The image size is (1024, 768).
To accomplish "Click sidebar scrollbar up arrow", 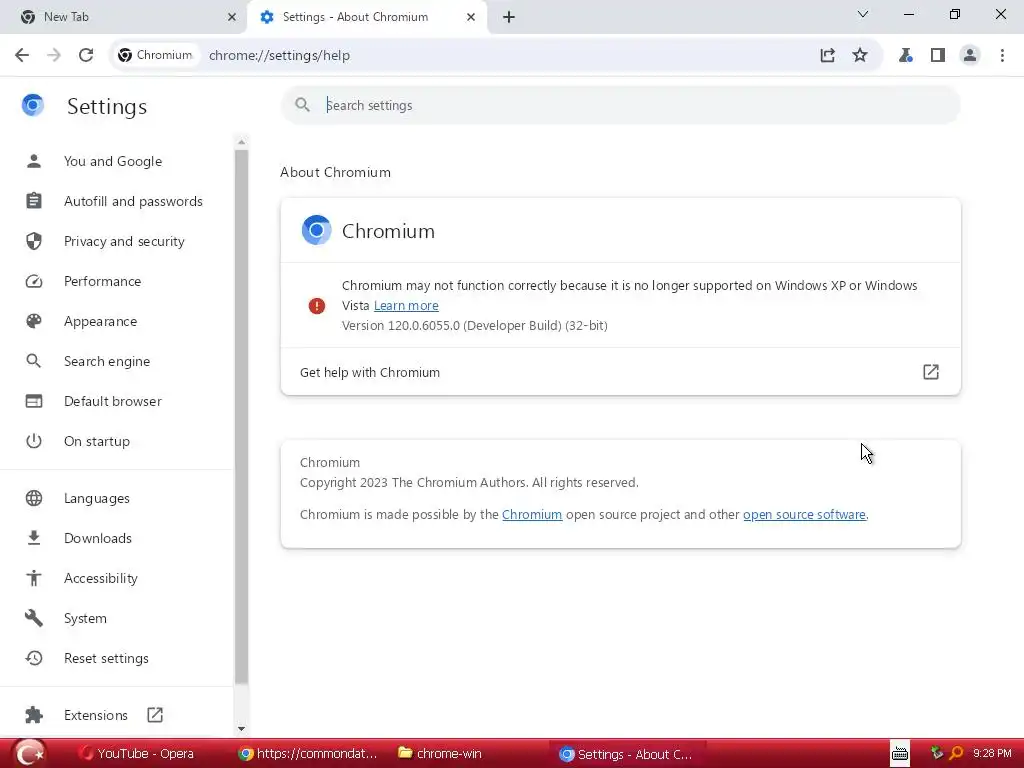I will click(242, 142).
